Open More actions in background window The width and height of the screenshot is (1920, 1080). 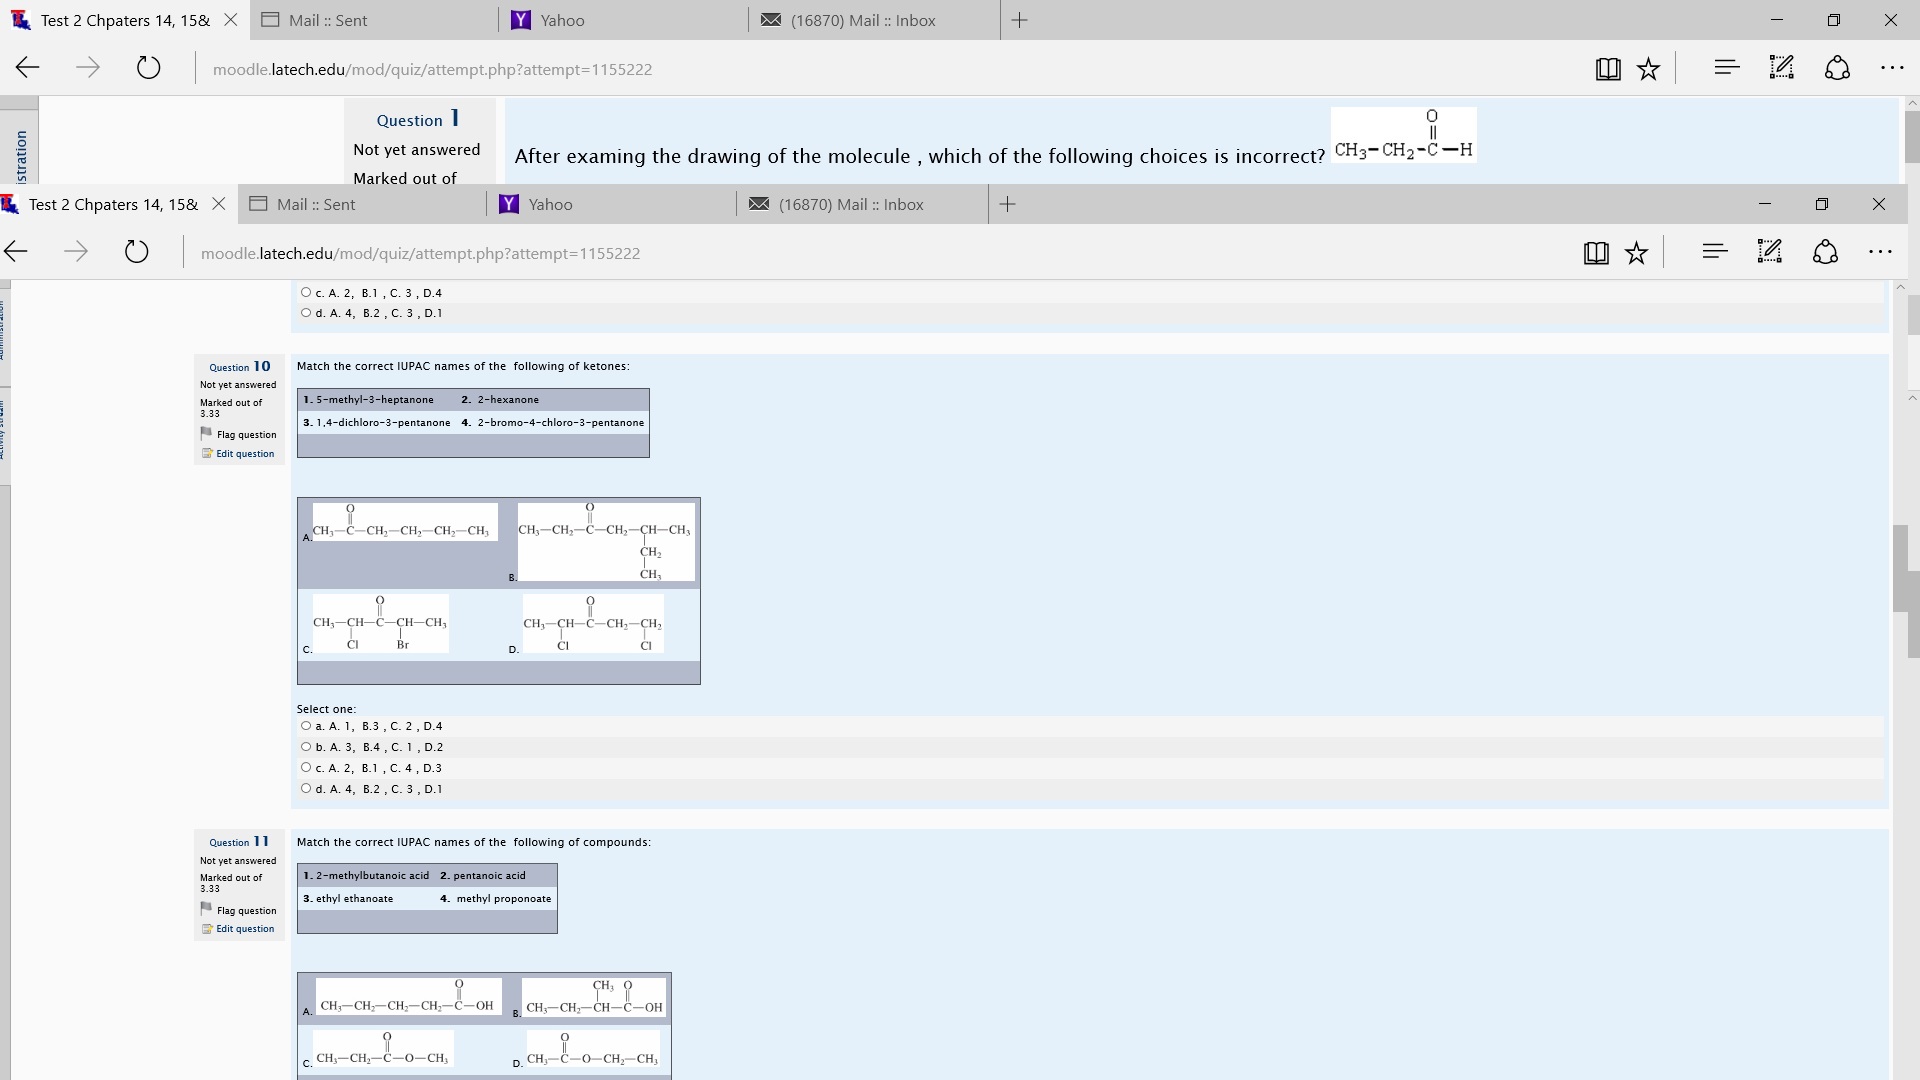coord(1892,68)
